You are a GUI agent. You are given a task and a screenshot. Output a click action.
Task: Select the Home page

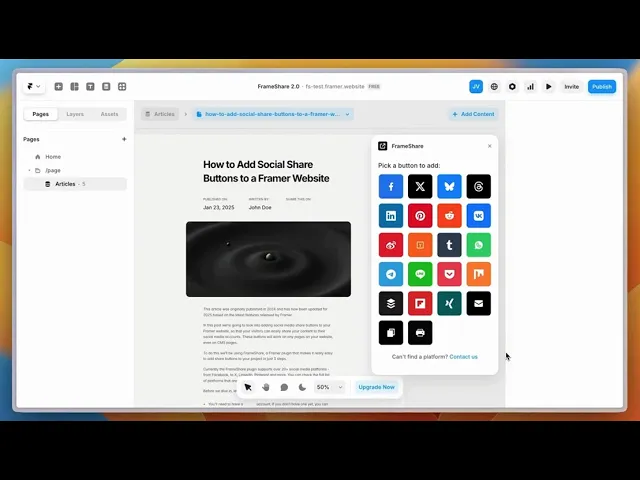point(53,157)
